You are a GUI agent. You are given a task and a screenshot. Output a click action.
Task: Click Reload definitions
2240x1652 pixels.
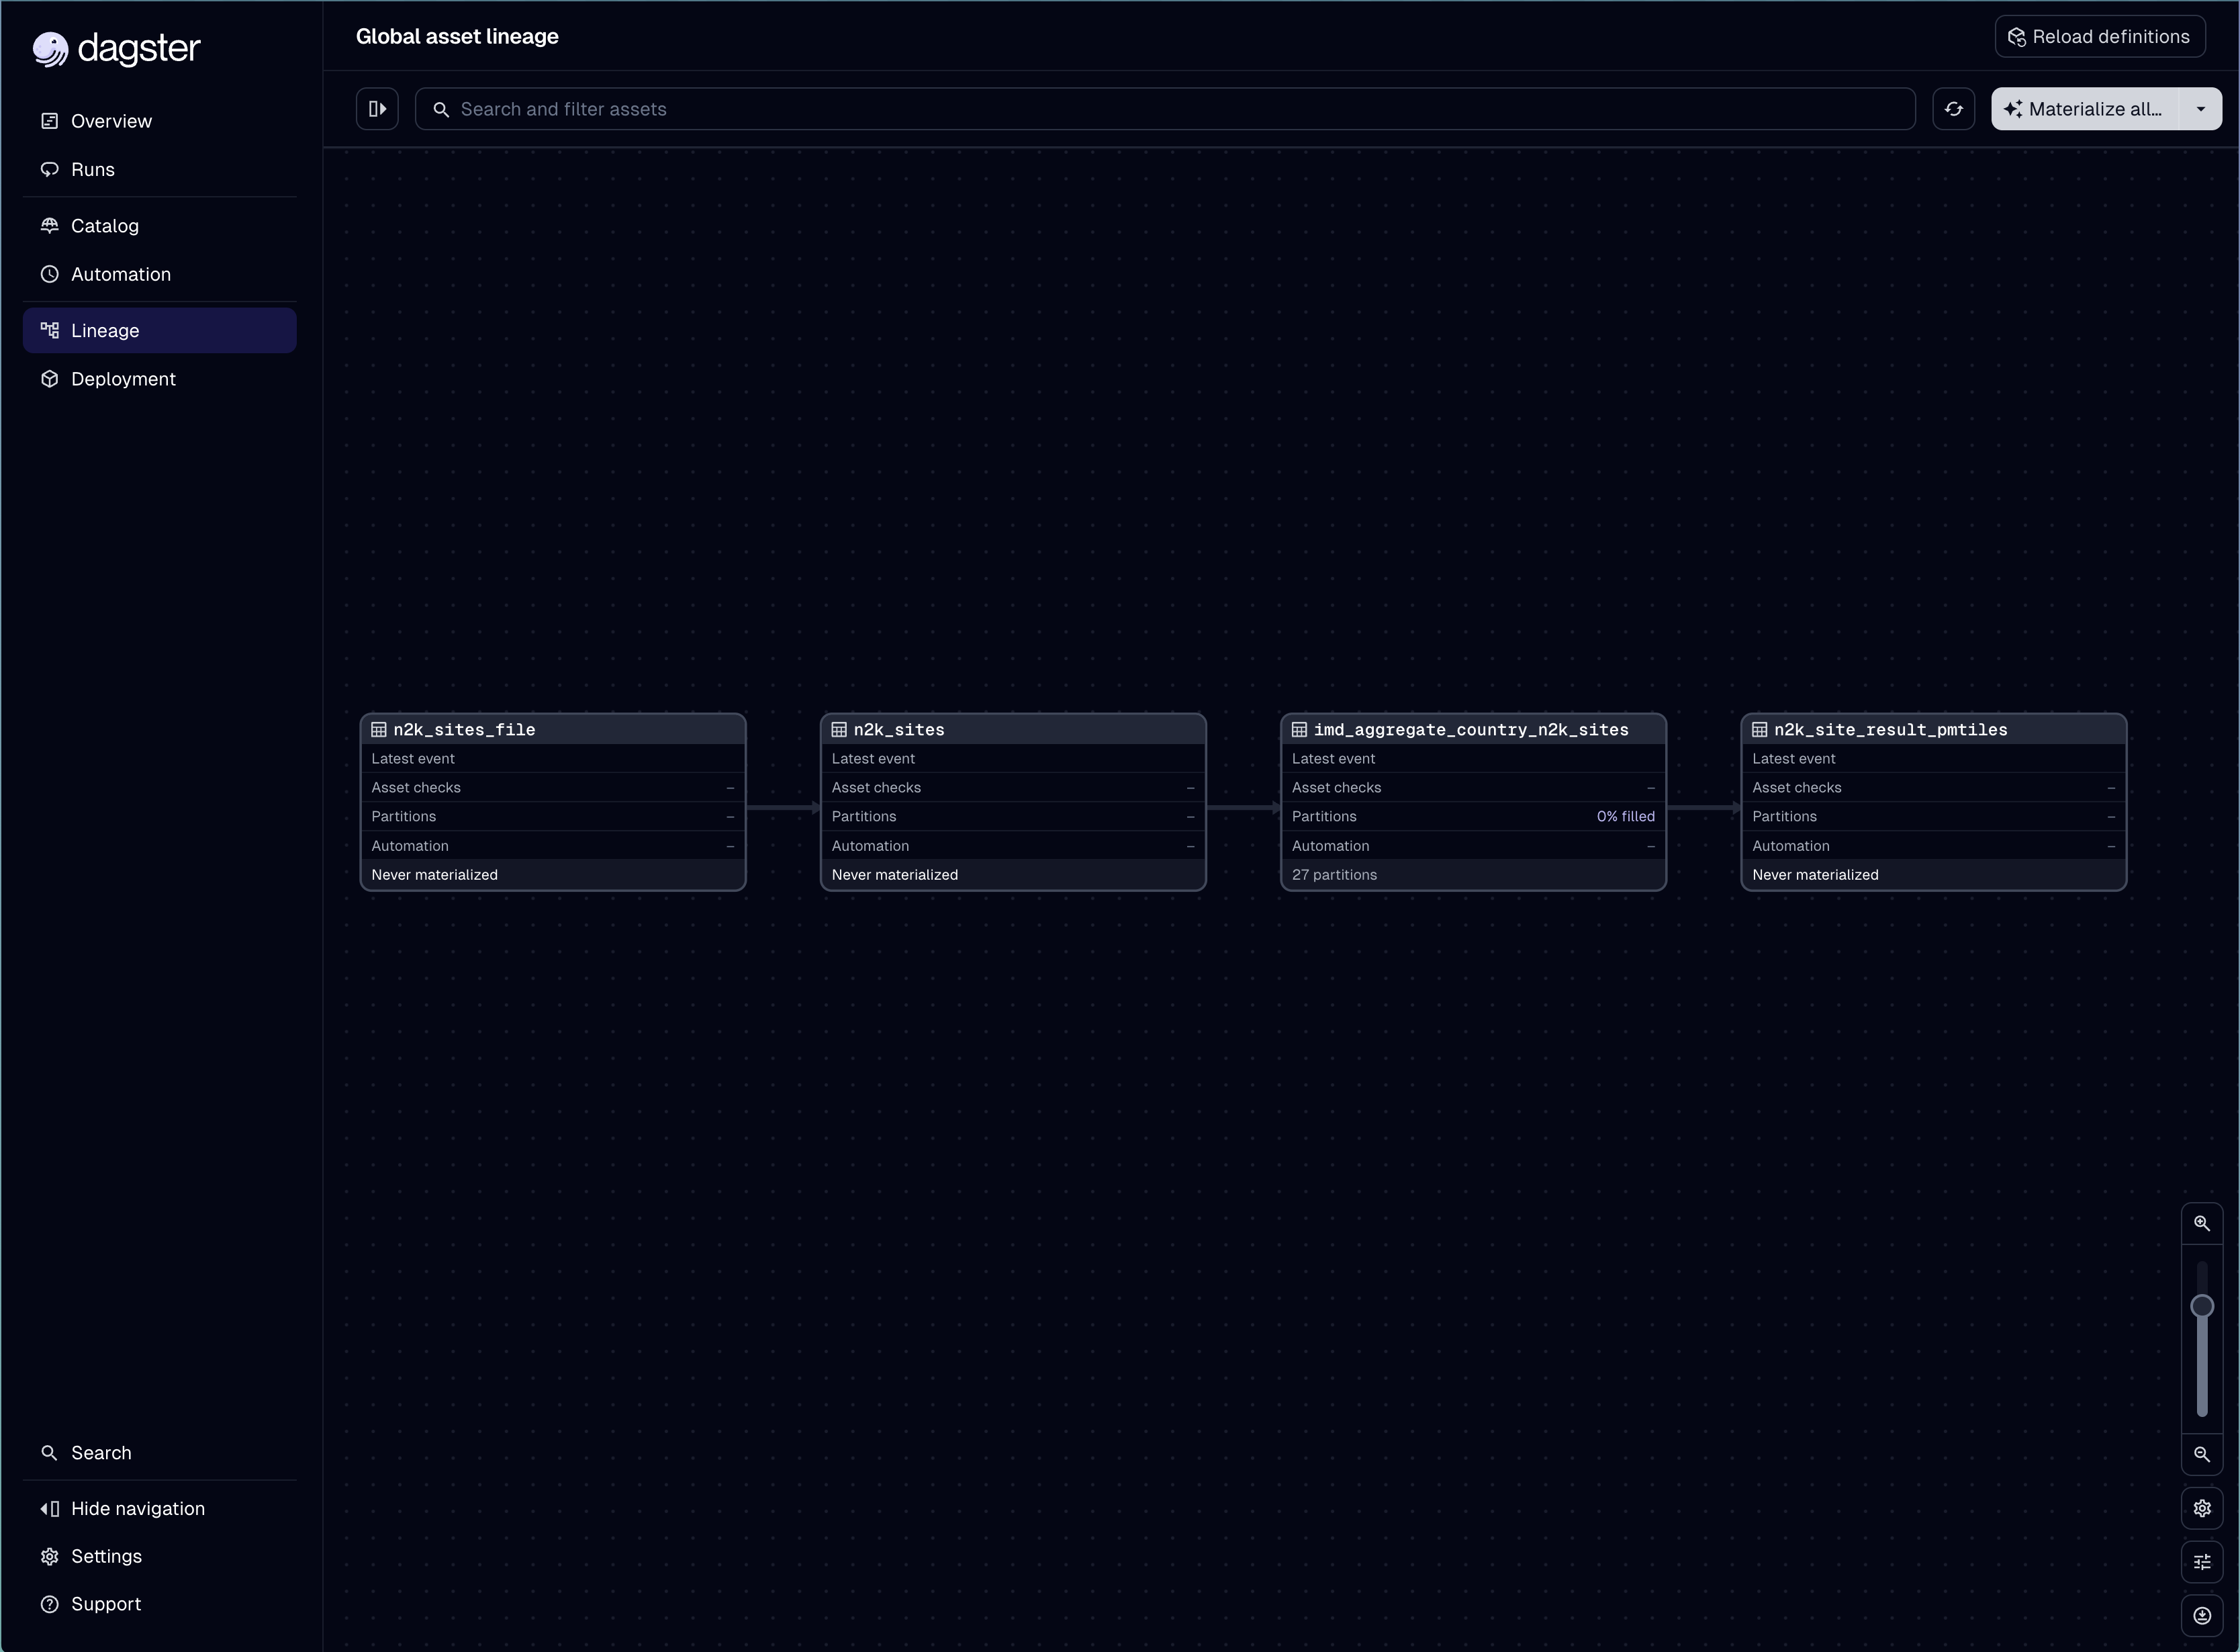pyautogui.click(x=2099, y=37)
